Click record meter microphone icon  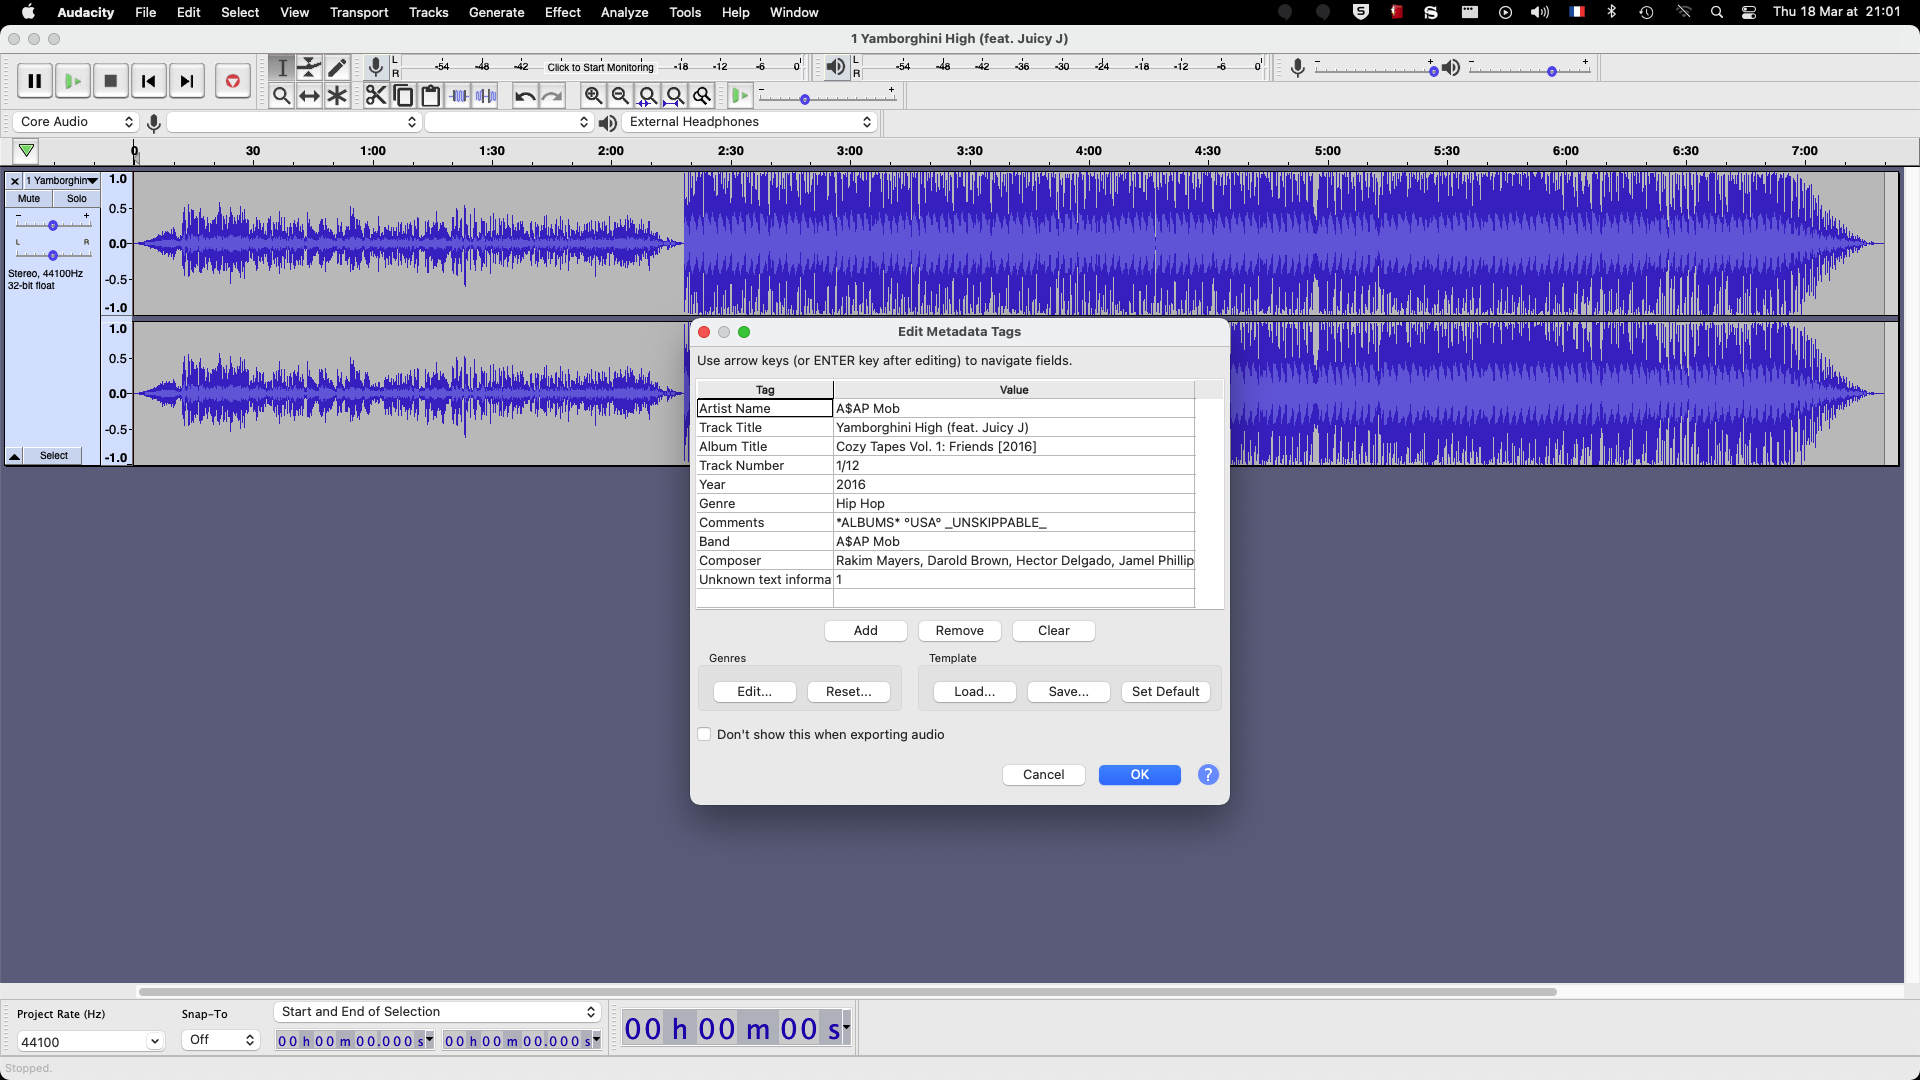tap(376, 67)
